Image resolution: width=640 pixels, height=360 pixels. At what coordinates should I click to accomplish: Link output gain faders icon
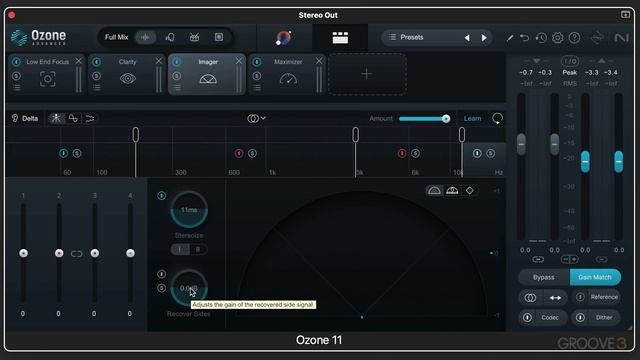(x=601, y=259)
